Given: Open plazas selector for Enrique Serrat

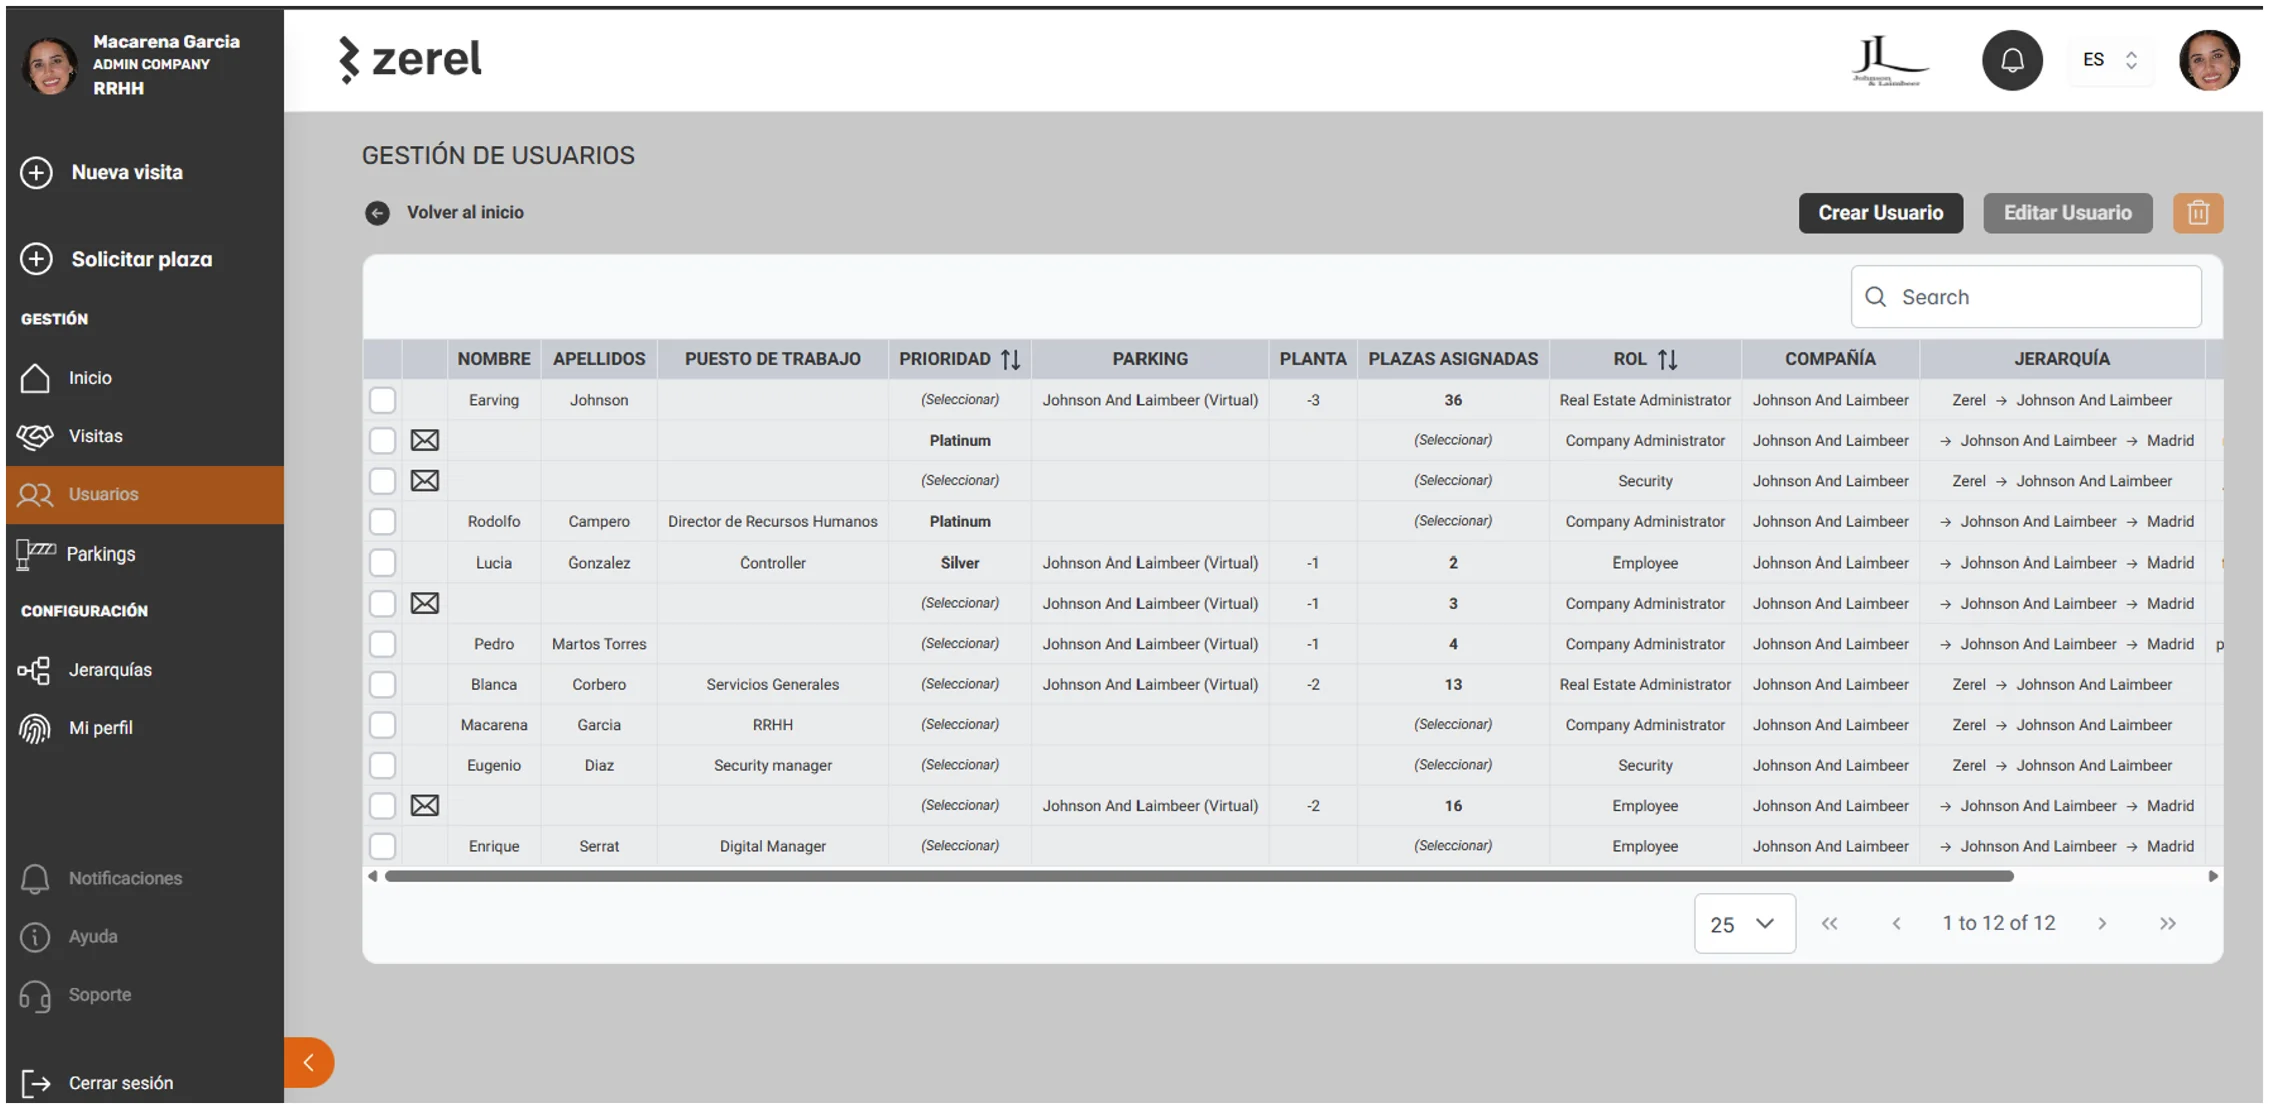Looking at the screenshot, I should (1453, 846).
